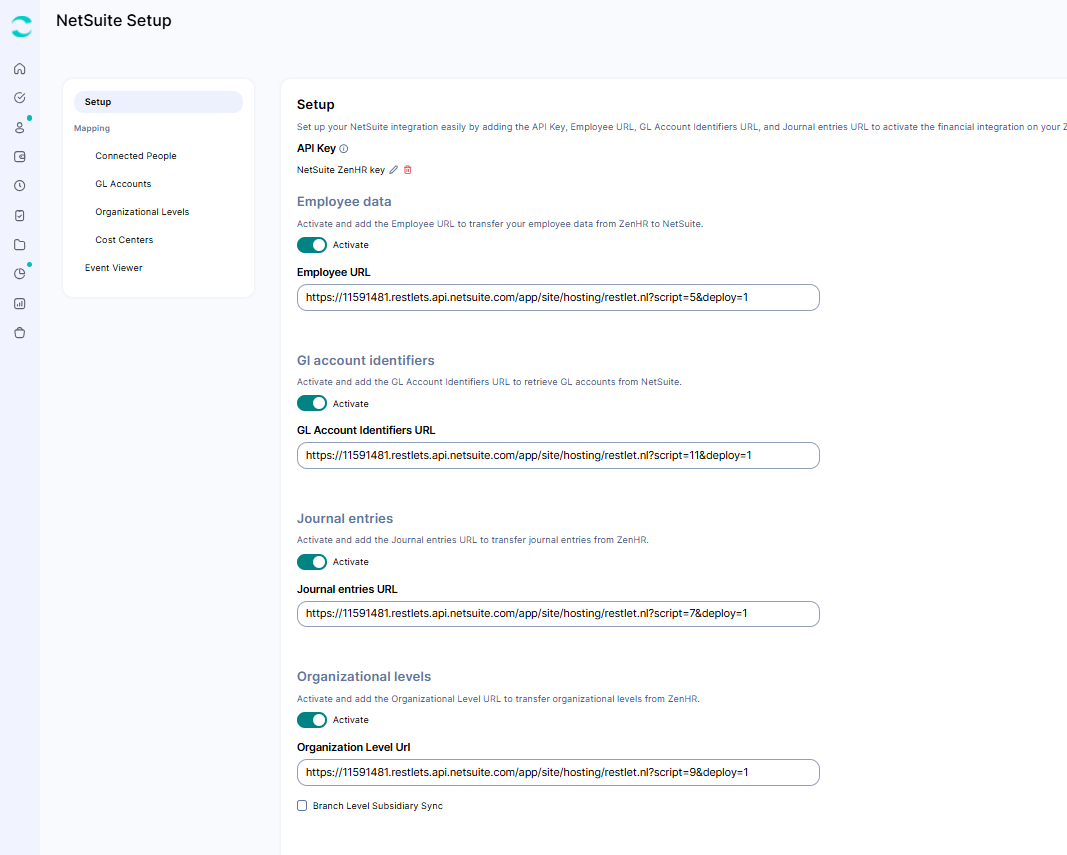
Task: Click into Journal entries URL field
Action: pyautogui.click(x=558, y=614)
